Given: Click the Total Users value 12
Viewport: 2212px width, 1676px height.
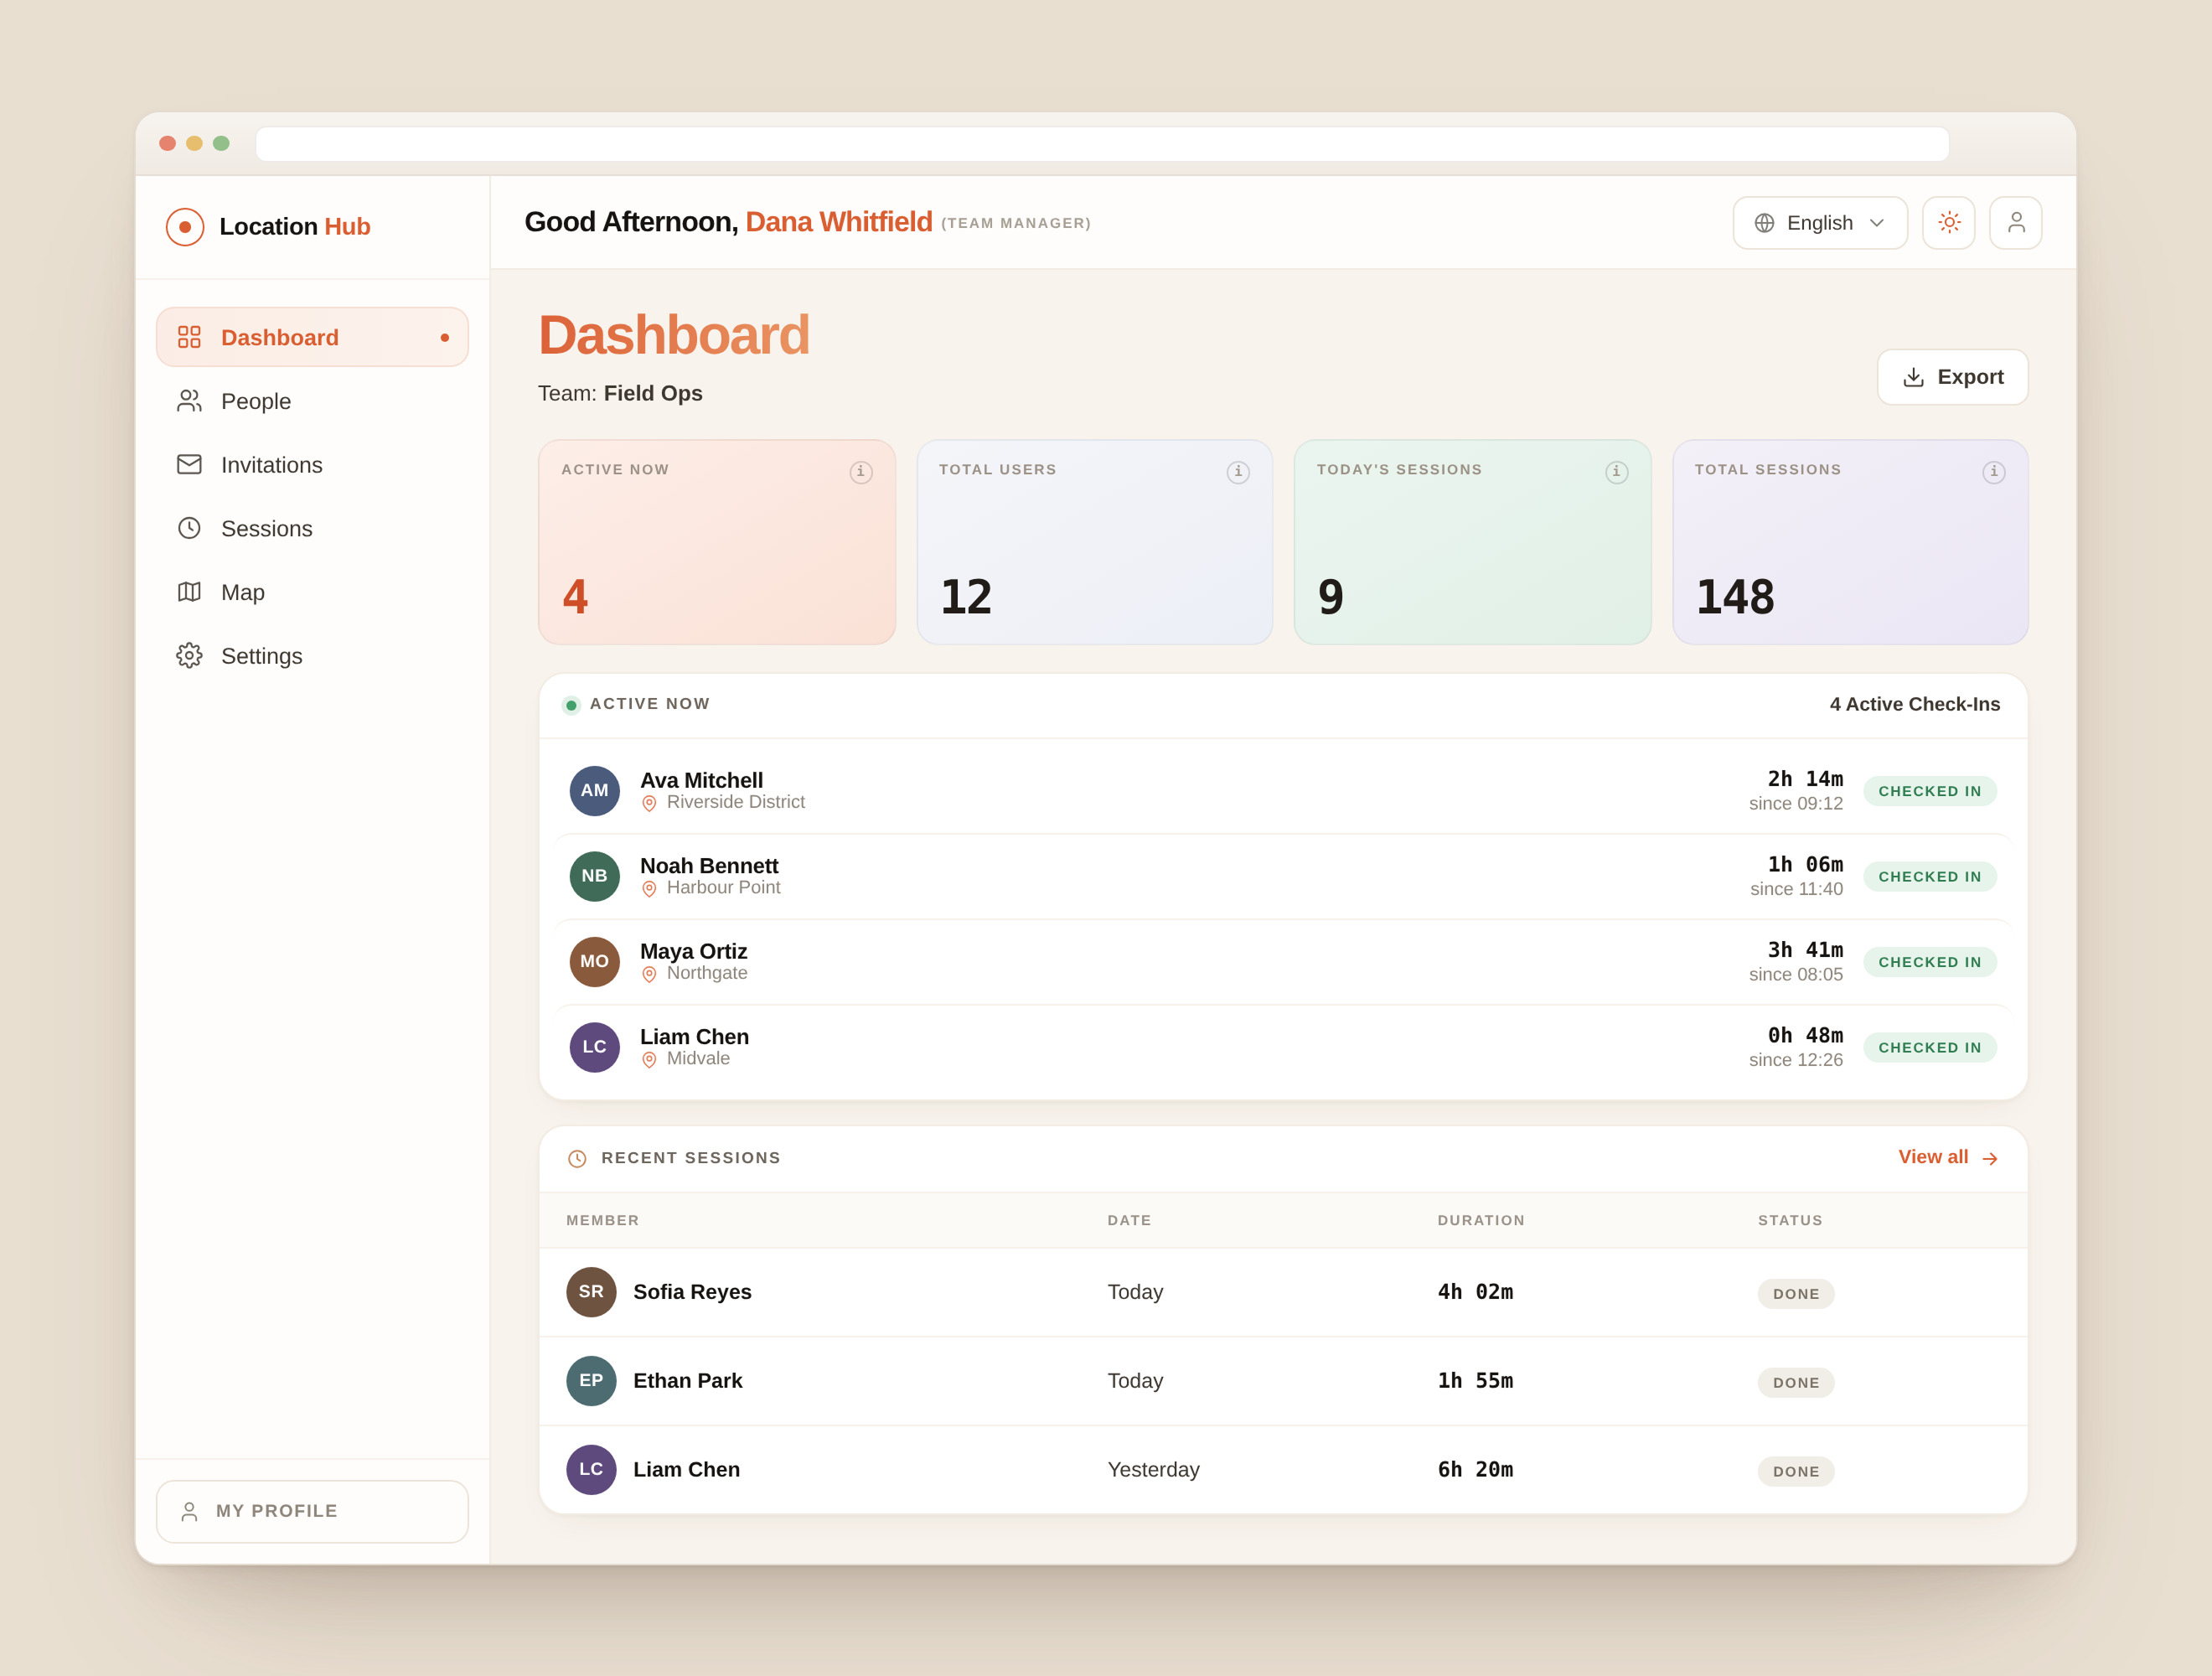Looking at the screenshot, I should [966, 597].
